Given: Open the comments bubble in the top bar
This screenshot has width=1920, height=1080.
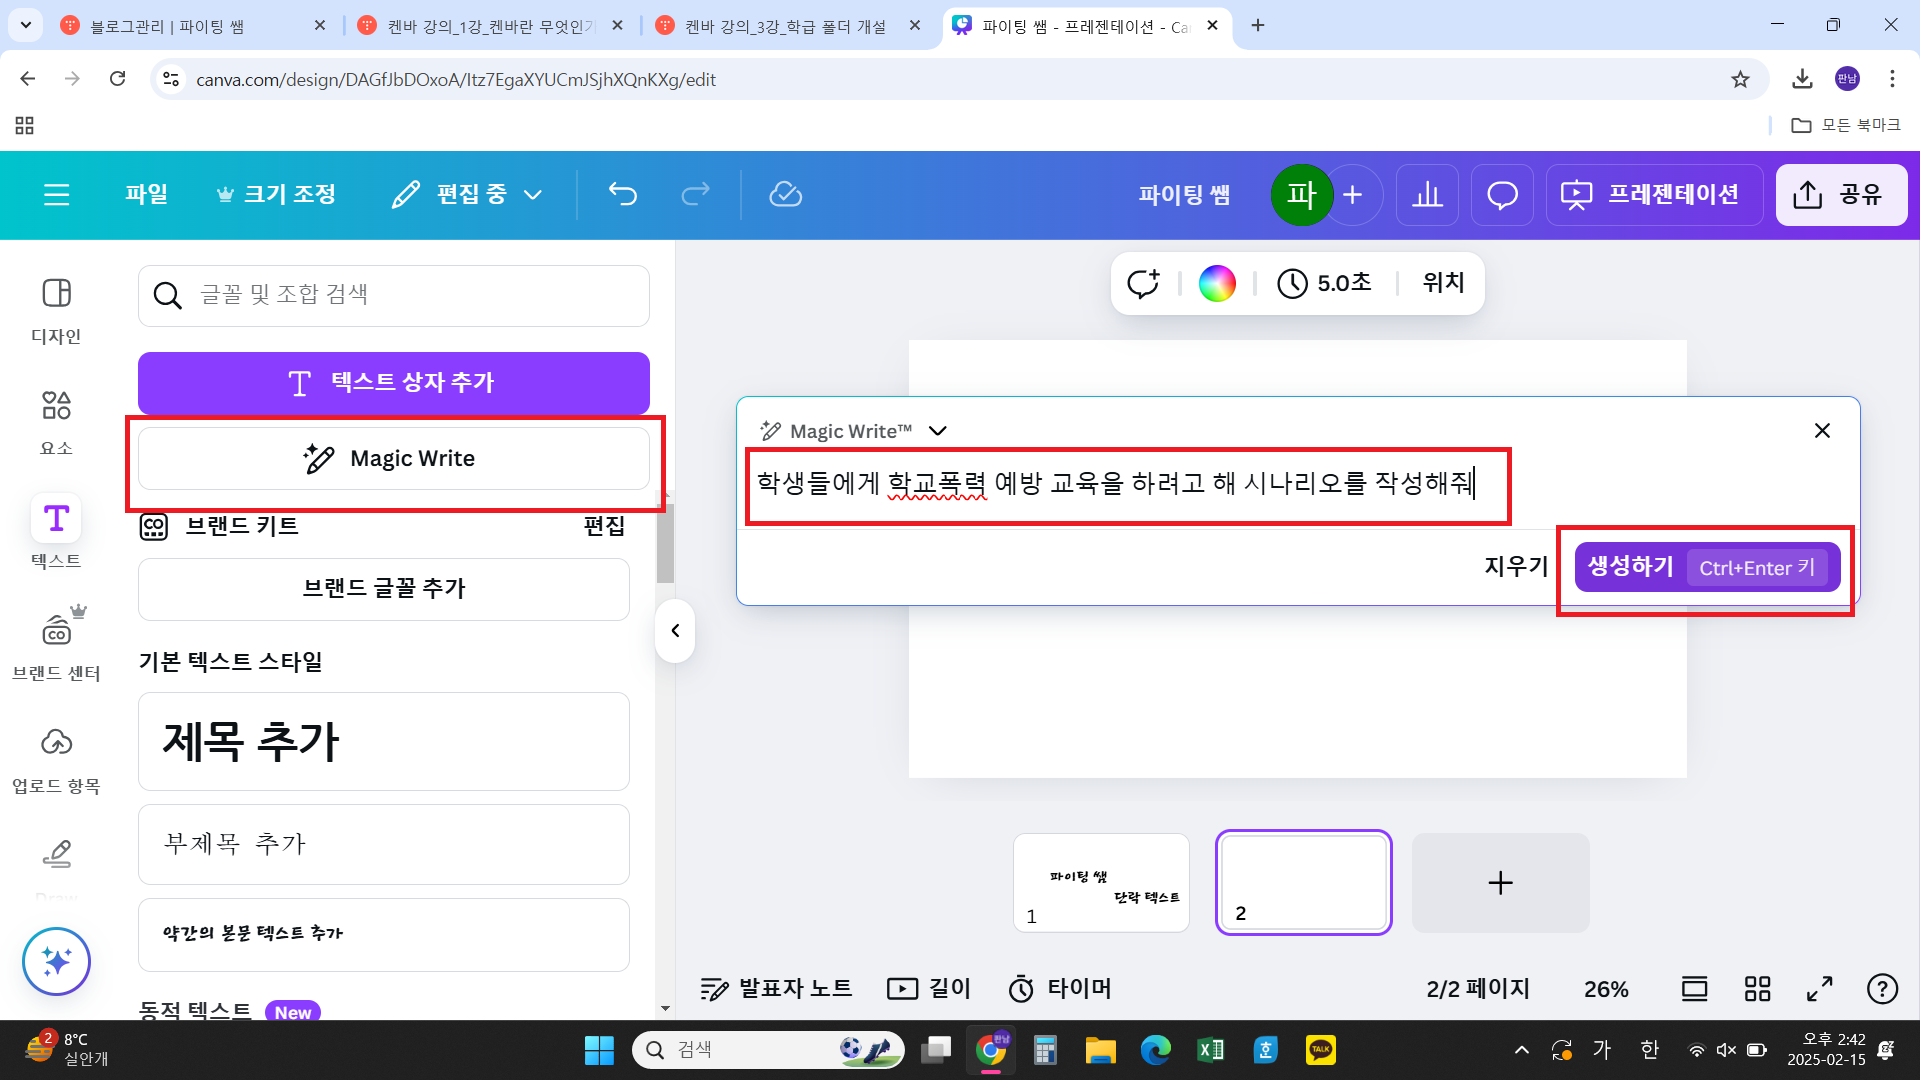Looking at the screenshot, I should 1501,194.
